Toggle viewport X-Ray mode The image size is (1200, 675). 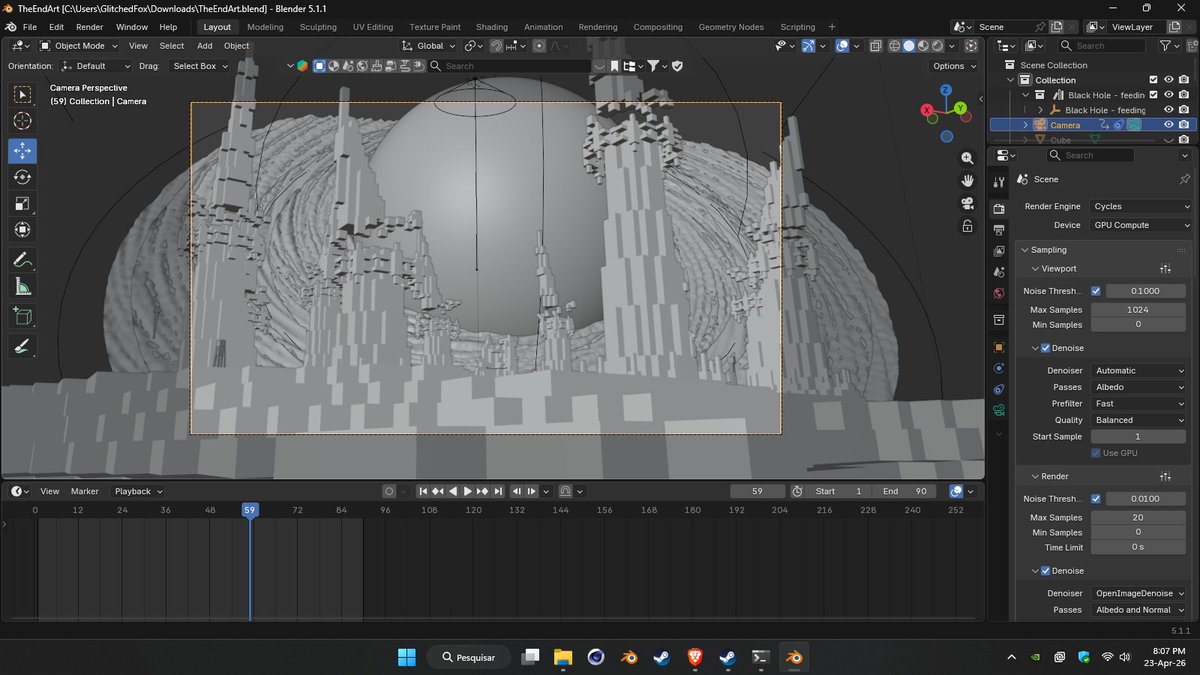click(875, 46)
